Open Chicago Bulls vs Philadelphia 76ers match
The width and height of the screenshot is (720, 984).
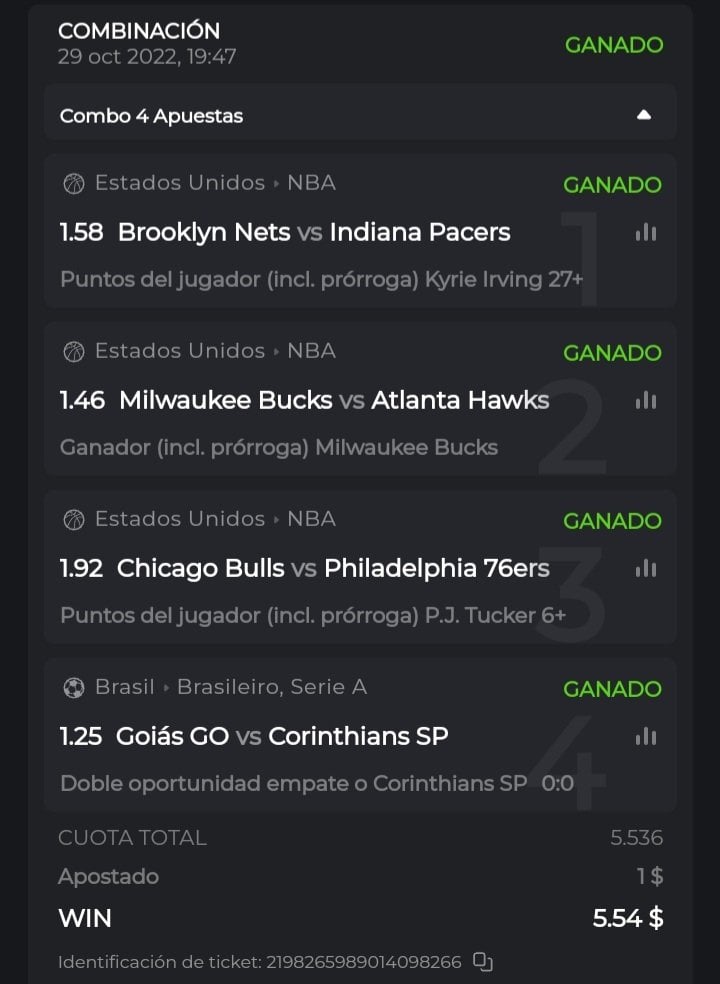coord(333,568)
